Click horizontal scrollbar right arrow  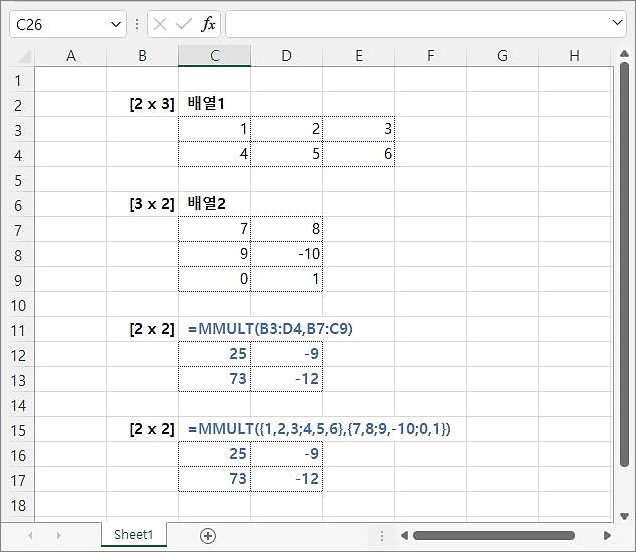tap(607, 535)
